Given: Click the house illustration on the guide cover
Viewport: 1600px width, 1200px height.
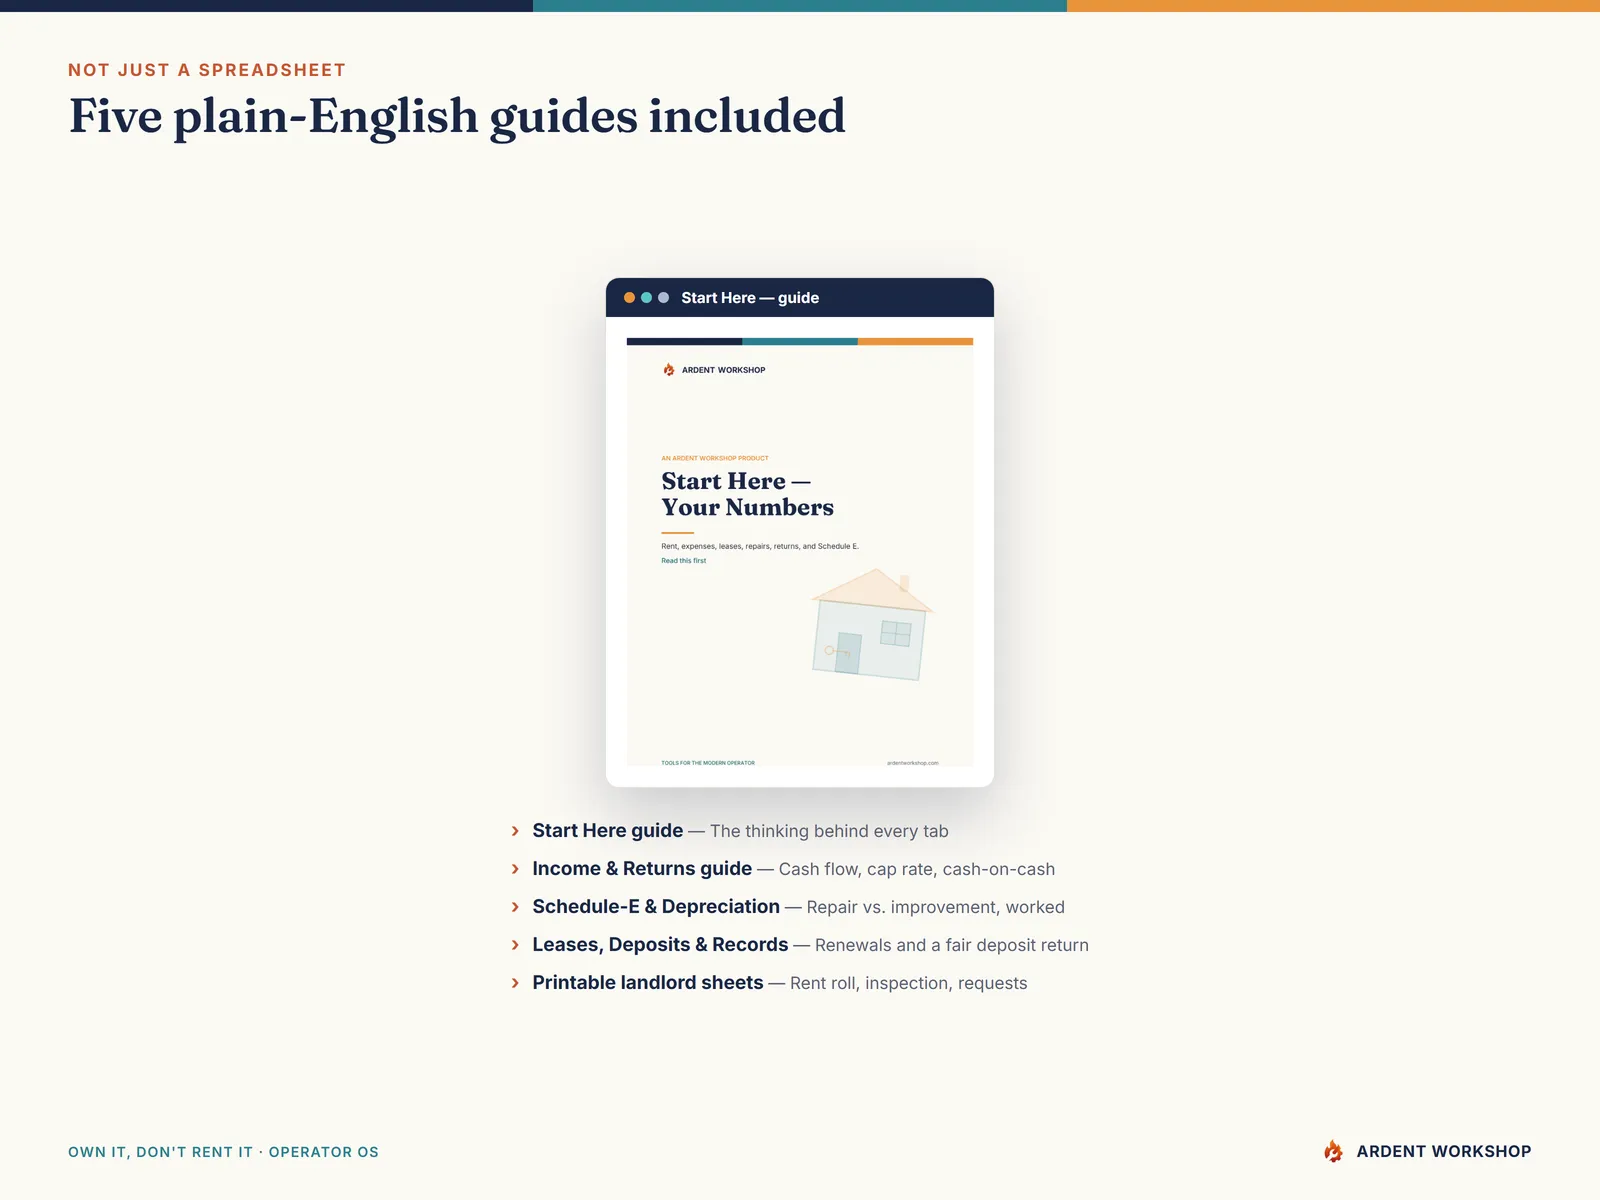Looking at the screenshot, I should click(x=871, y=625).
